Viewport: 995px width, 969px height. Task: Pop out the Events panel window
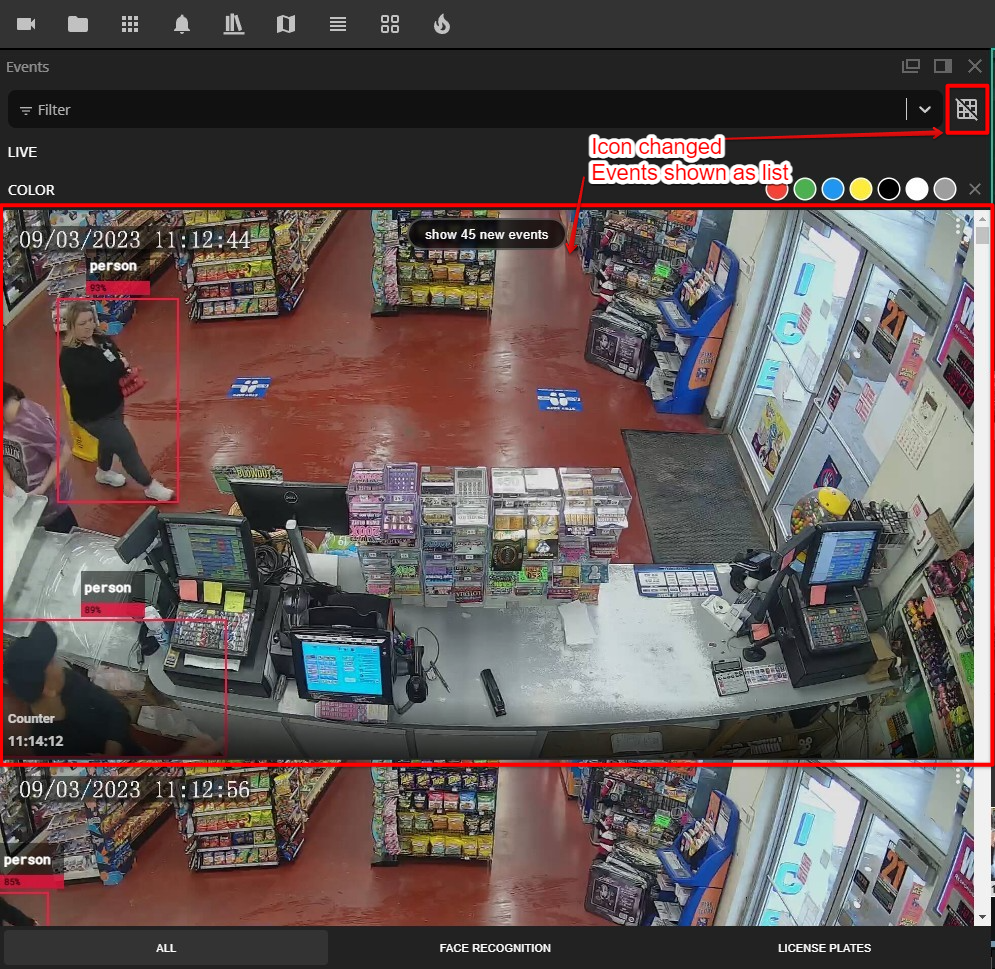point(910,67)
